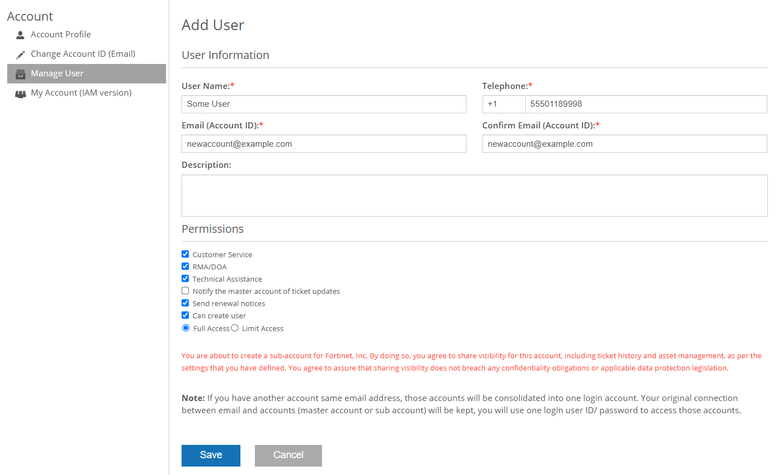This screenshot has width=779, height=475.
Task: Click the Manage User icon in sidebar
Action: pyautogui.click(x=20, y=74)
